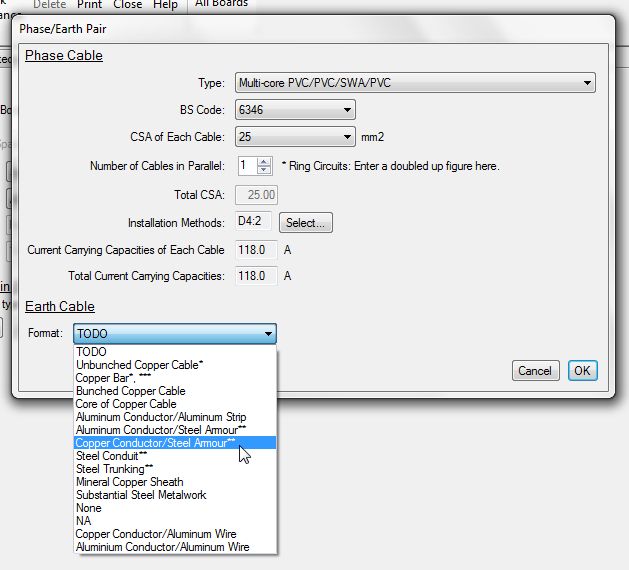
Task: Select Substantial Steel Metalwork option
Action: (175, 495)
